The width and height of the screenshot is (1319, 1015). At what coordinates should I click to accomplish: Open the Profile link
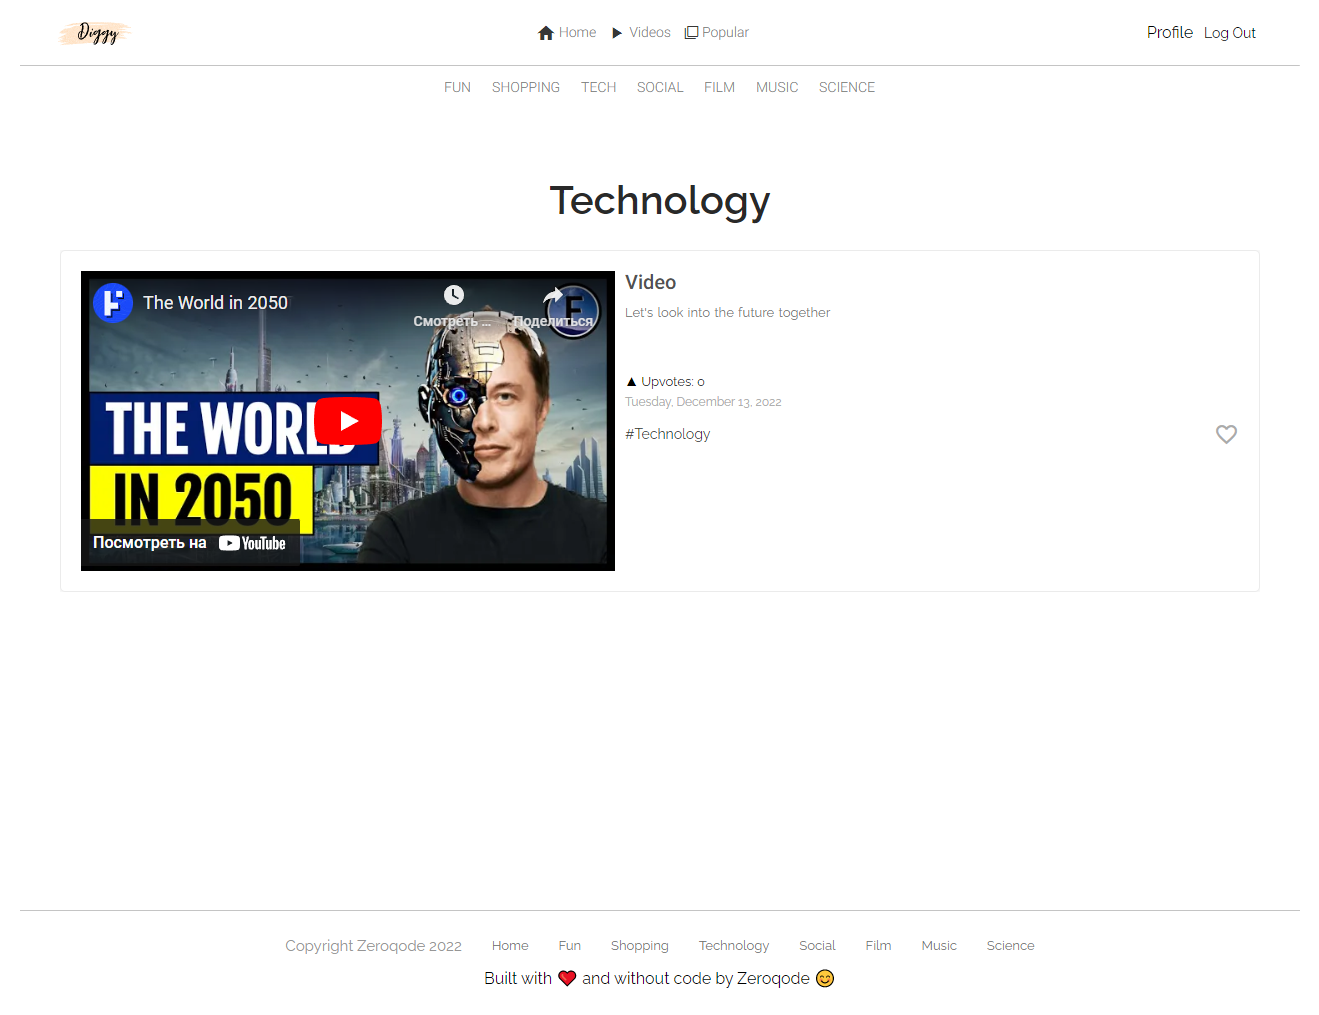point(1170,33)
